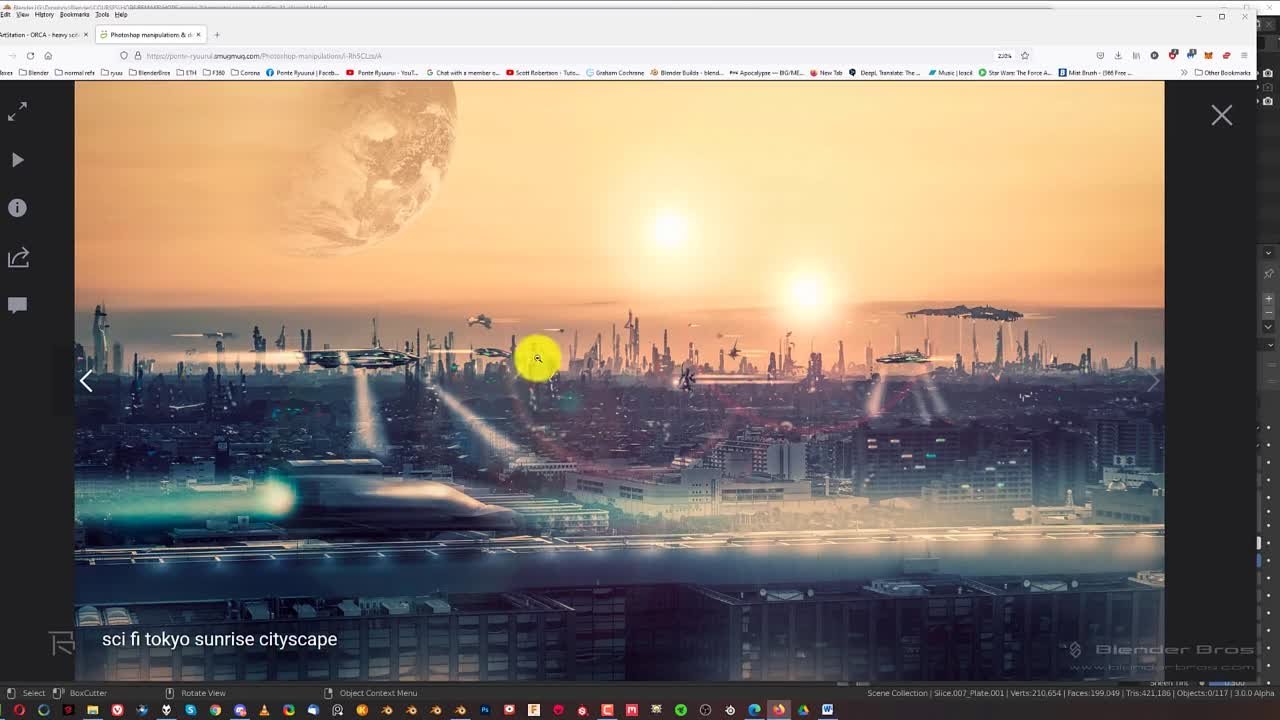Bookmark this page with the star
The height and width of the screenshot is (720, 1280).
1024,56
